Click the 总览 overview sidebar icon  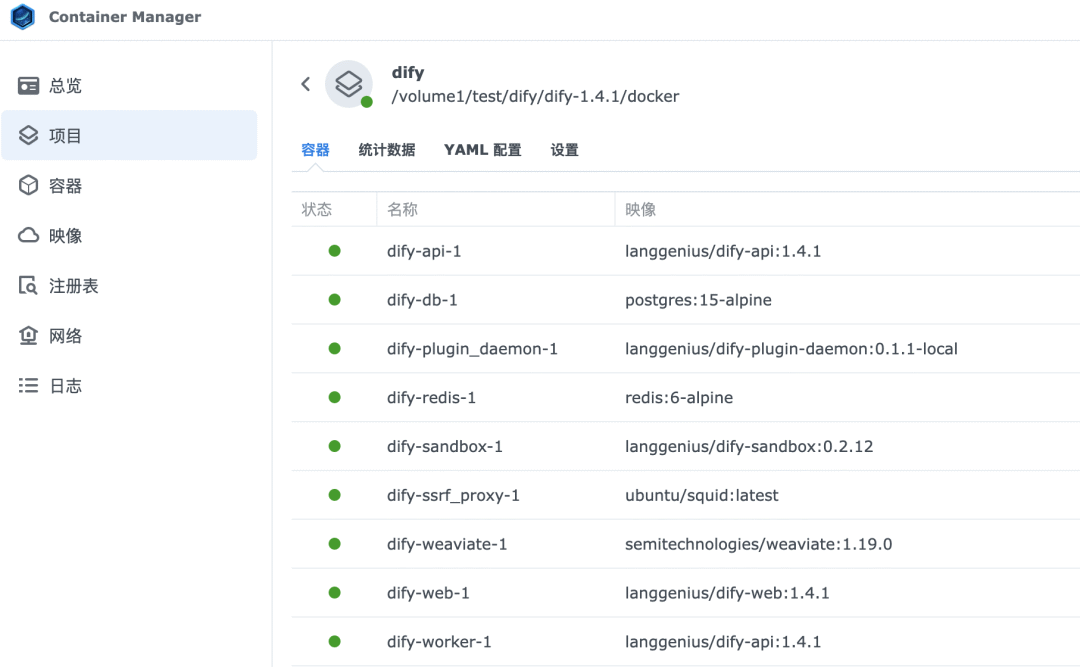coord(28,85)
